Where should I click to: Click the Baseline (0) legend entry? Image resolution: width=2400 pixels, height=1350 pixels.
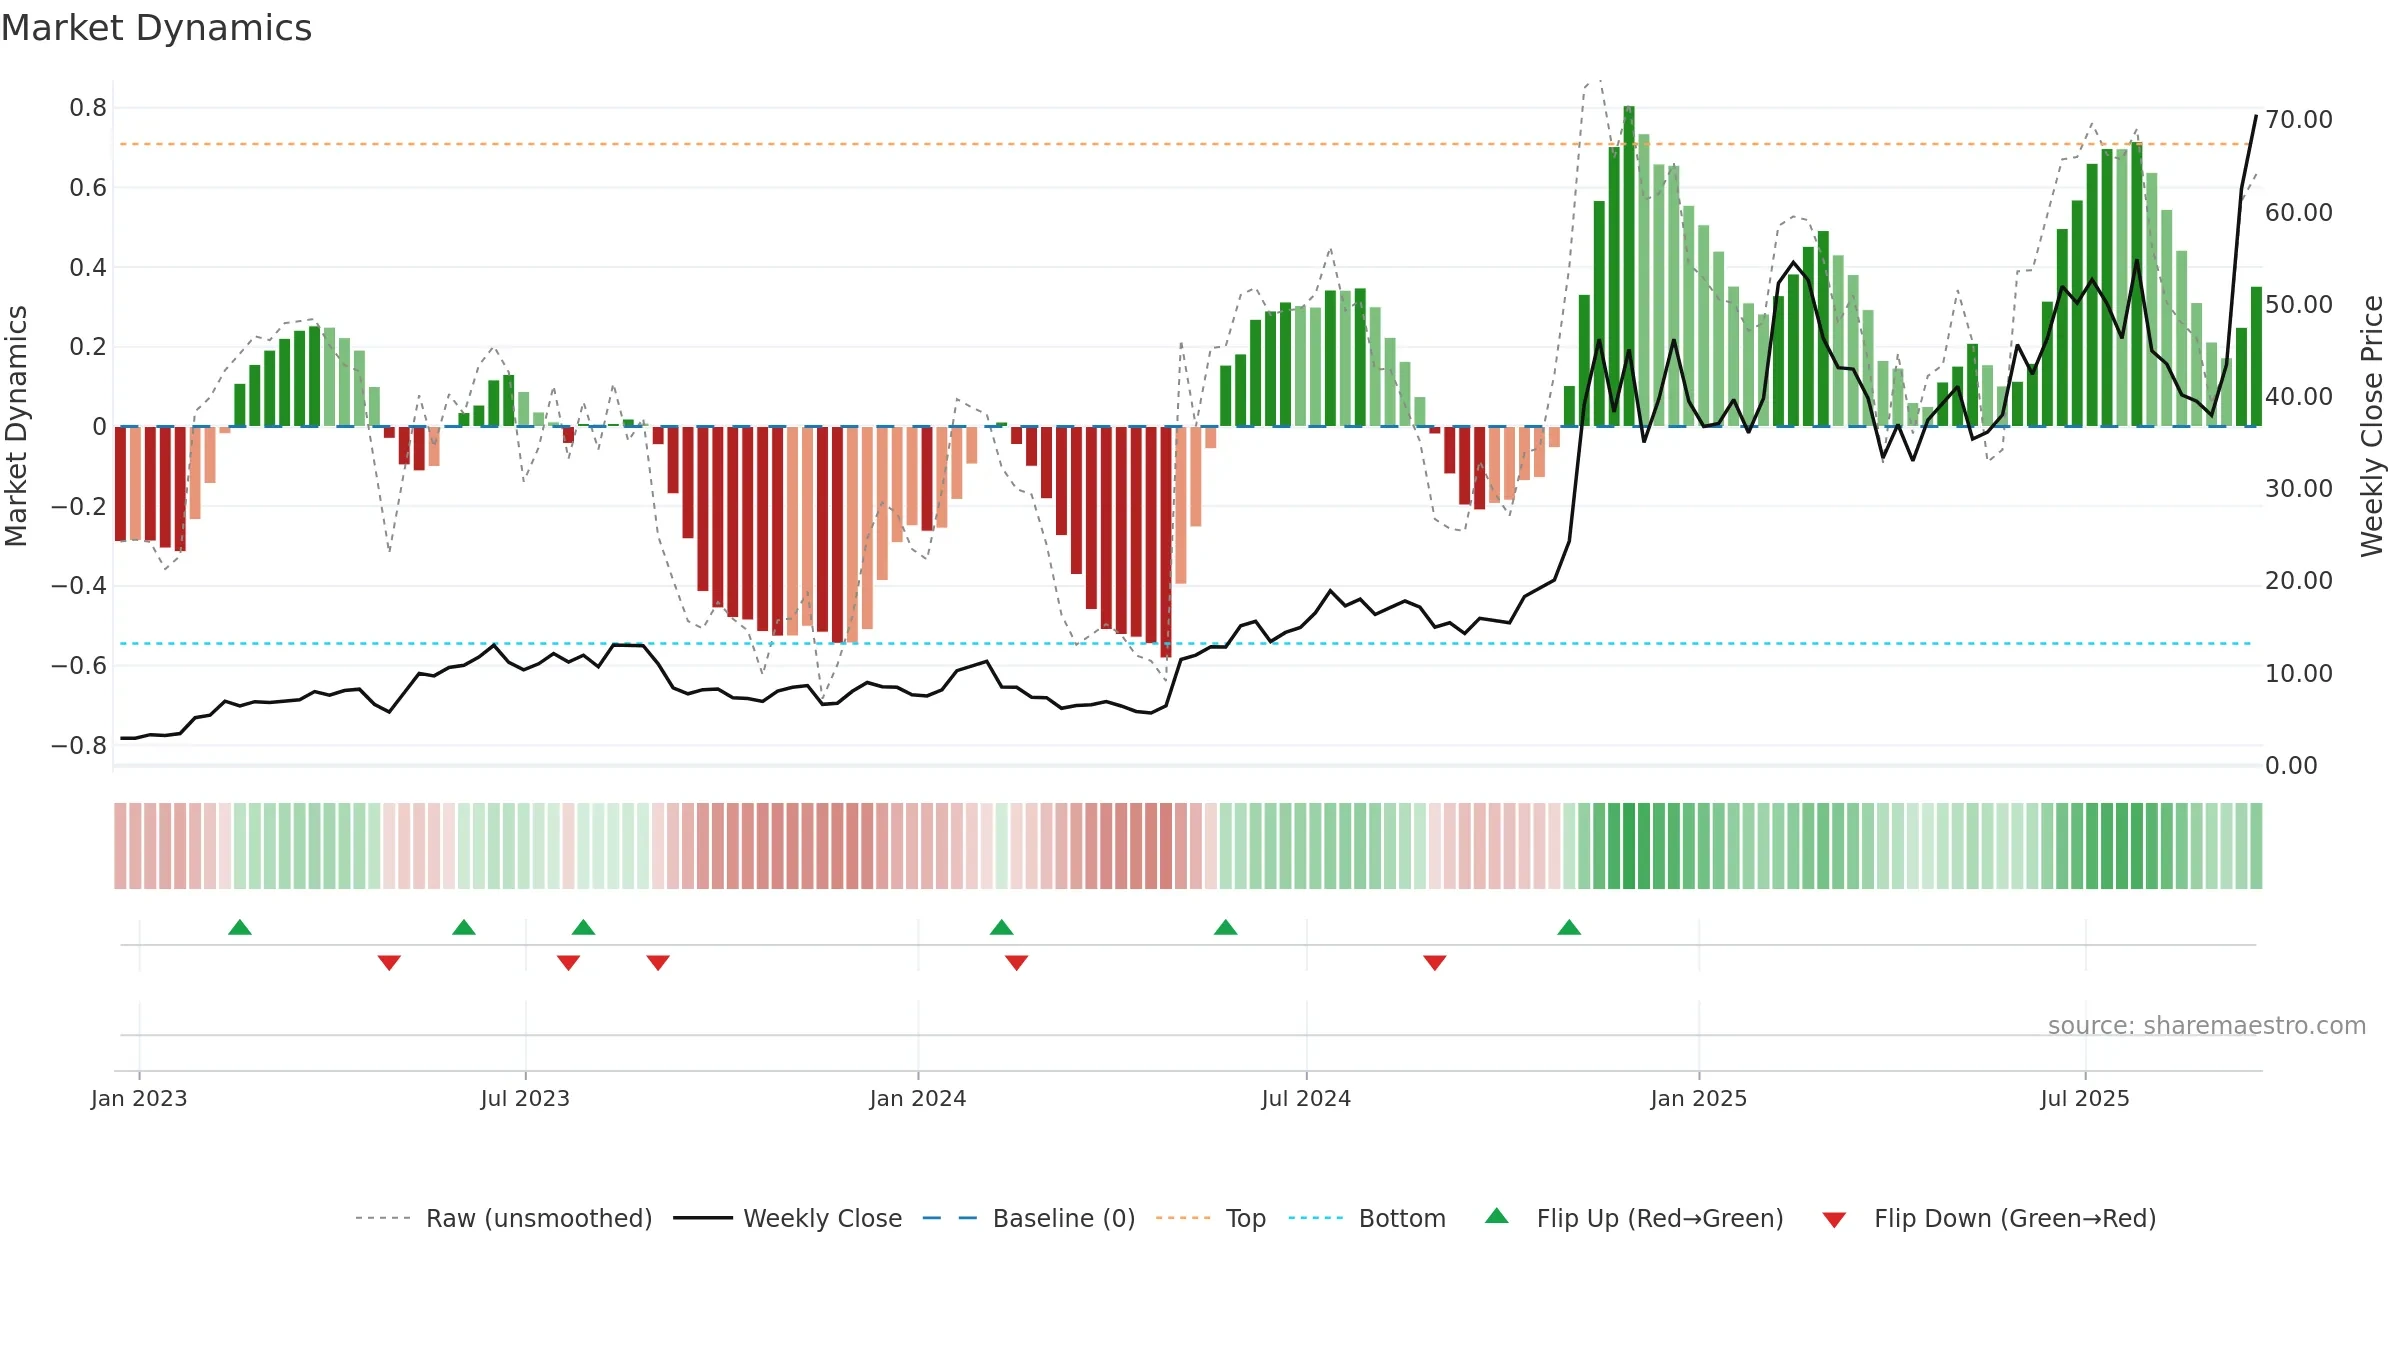click(1029, 1218)
